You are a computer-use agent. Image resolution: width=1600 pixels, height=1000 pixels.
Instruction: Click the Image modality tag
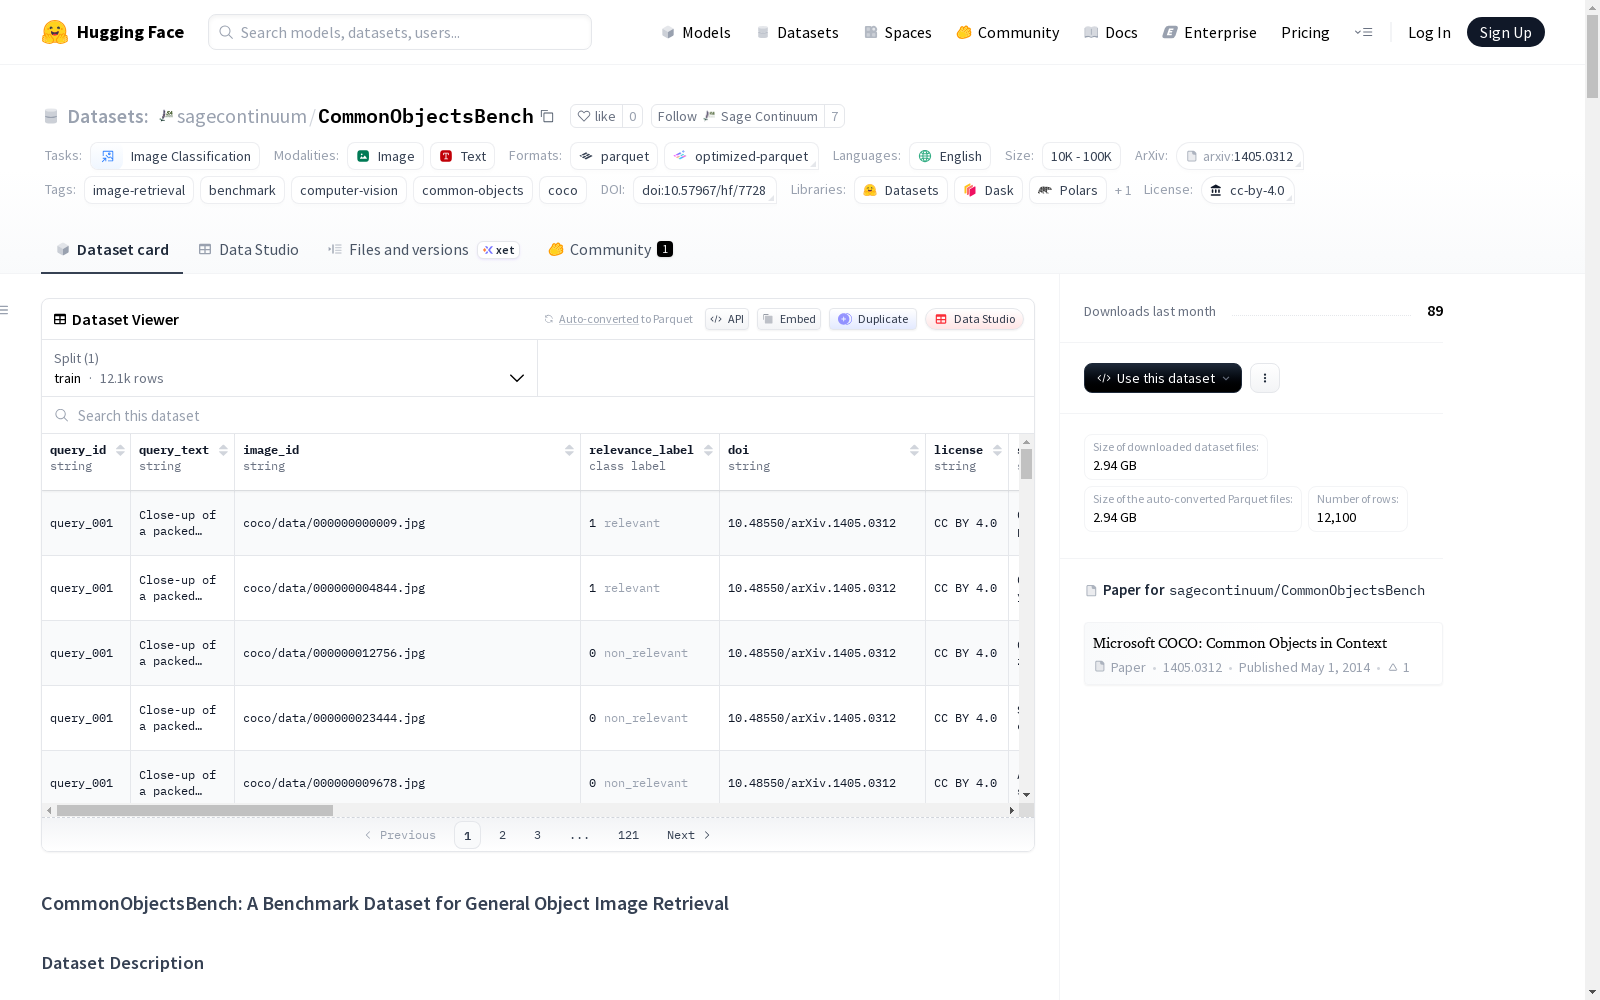click(x=385, y=156)
